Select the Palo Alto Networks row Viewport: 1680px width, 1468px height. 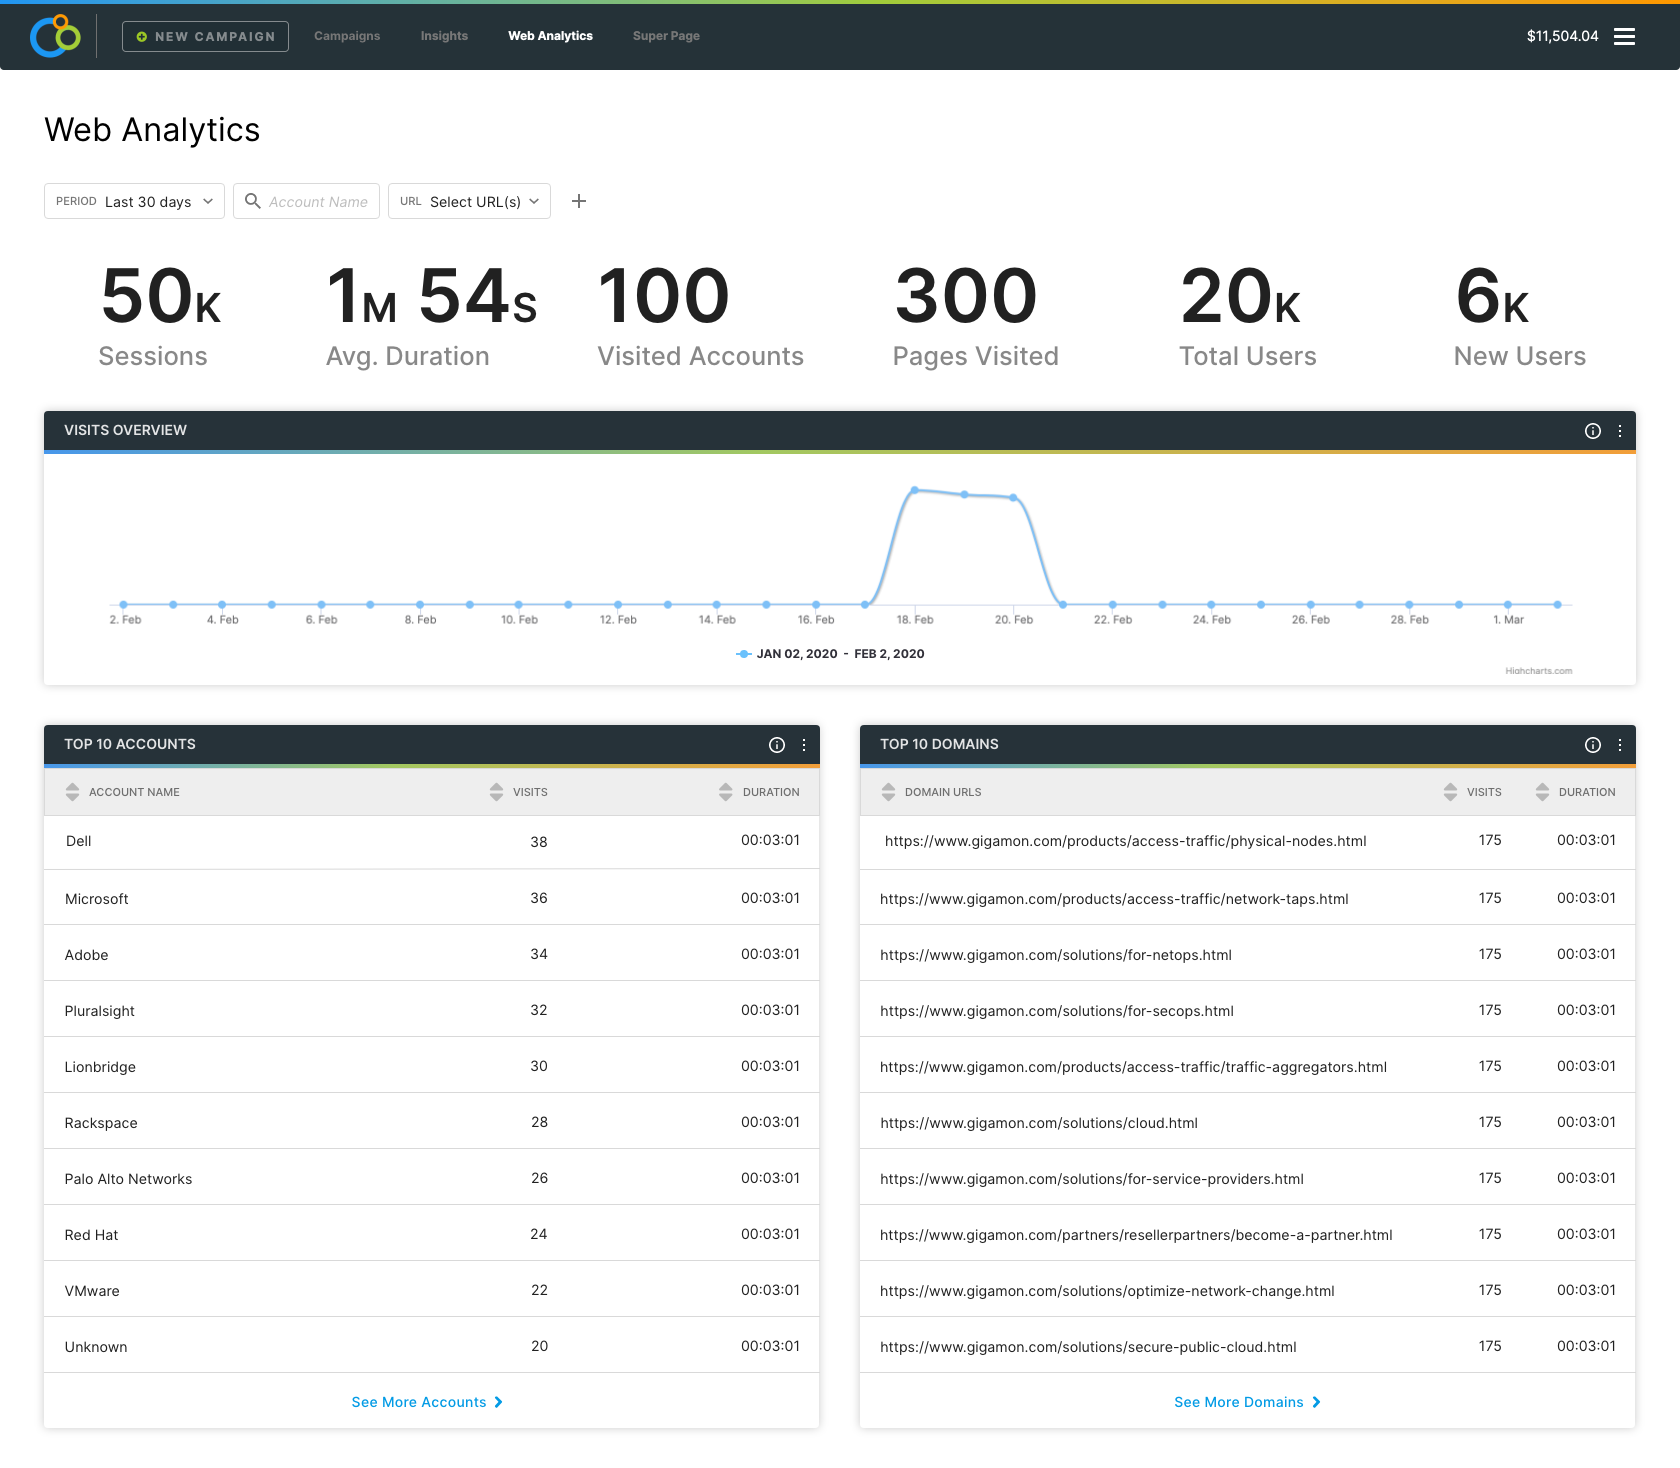click(x=432, y=1177)
